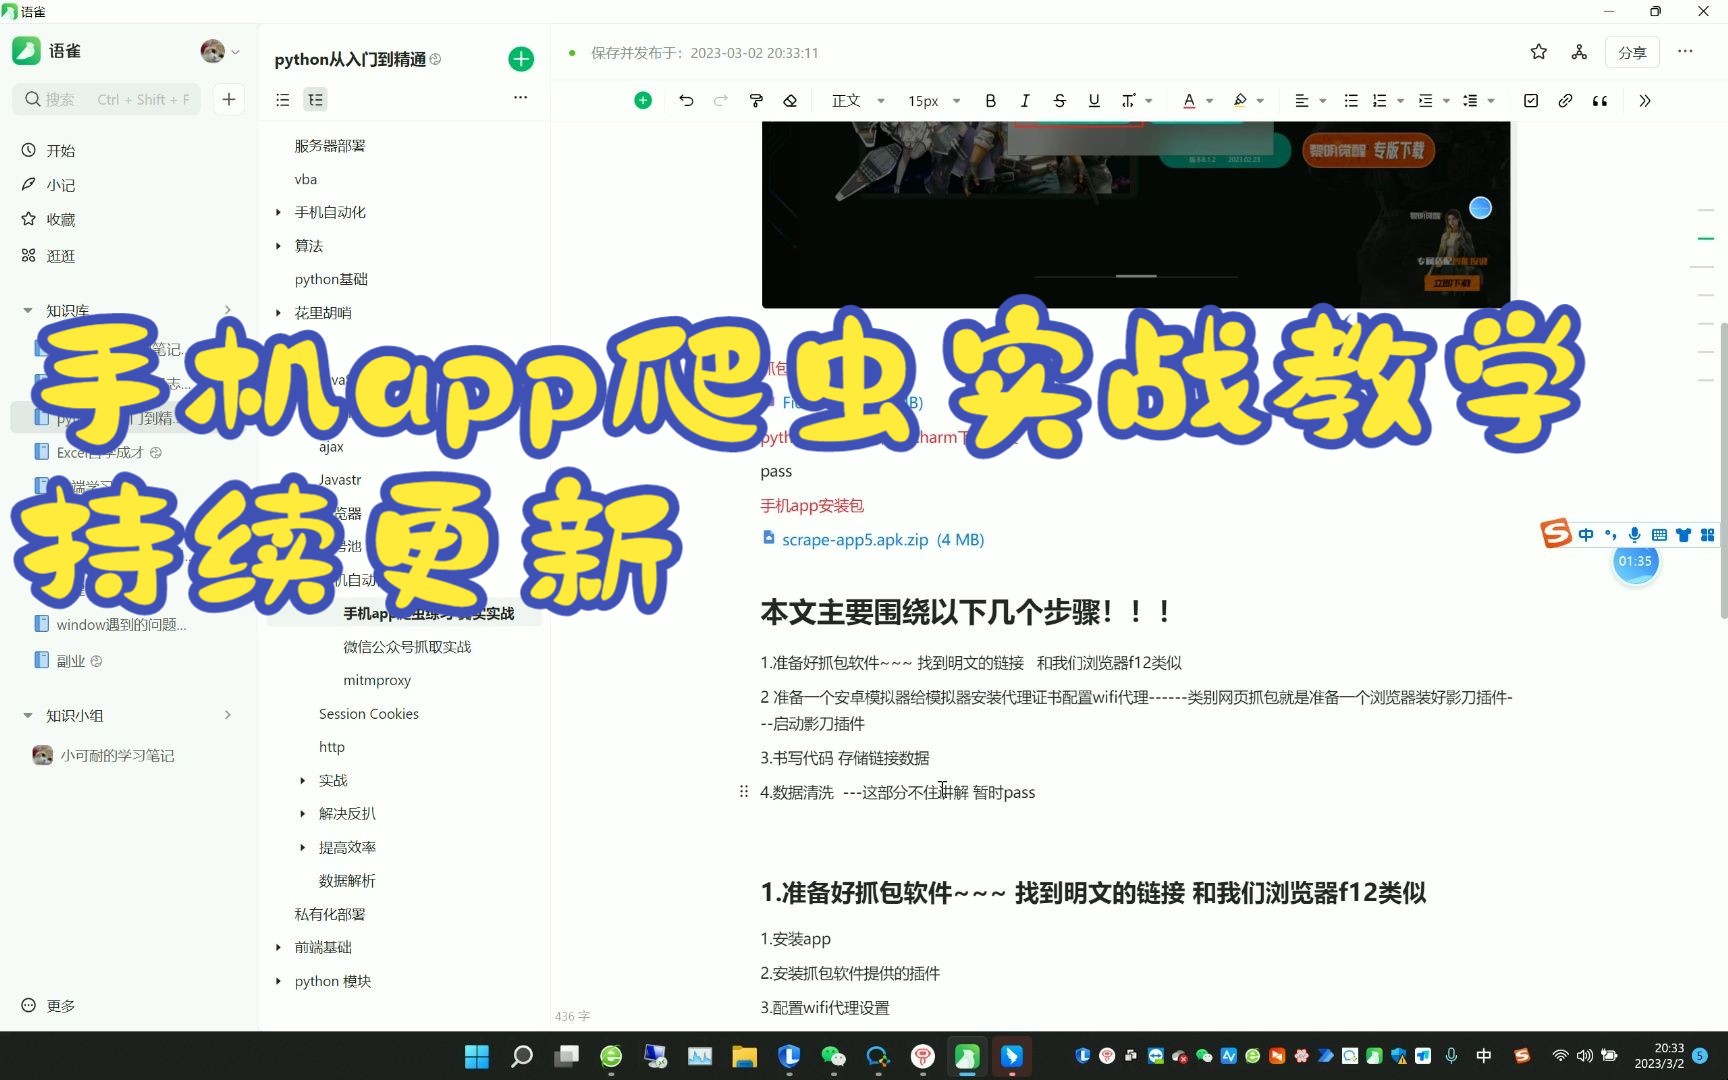Select 收藏 in the left sidebar
This screenshot has height=1080, width=1728.
tap(60, 219)
